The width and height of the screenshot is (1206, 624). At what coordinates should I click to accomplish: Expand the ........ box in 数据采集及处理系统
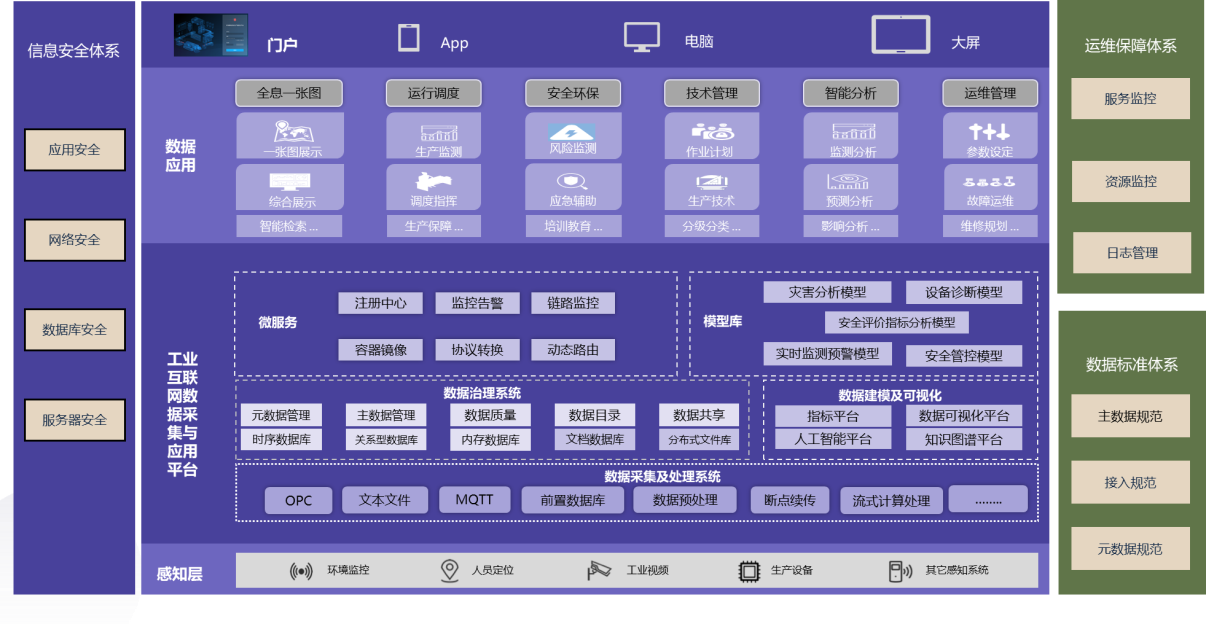tap(987, 499)
